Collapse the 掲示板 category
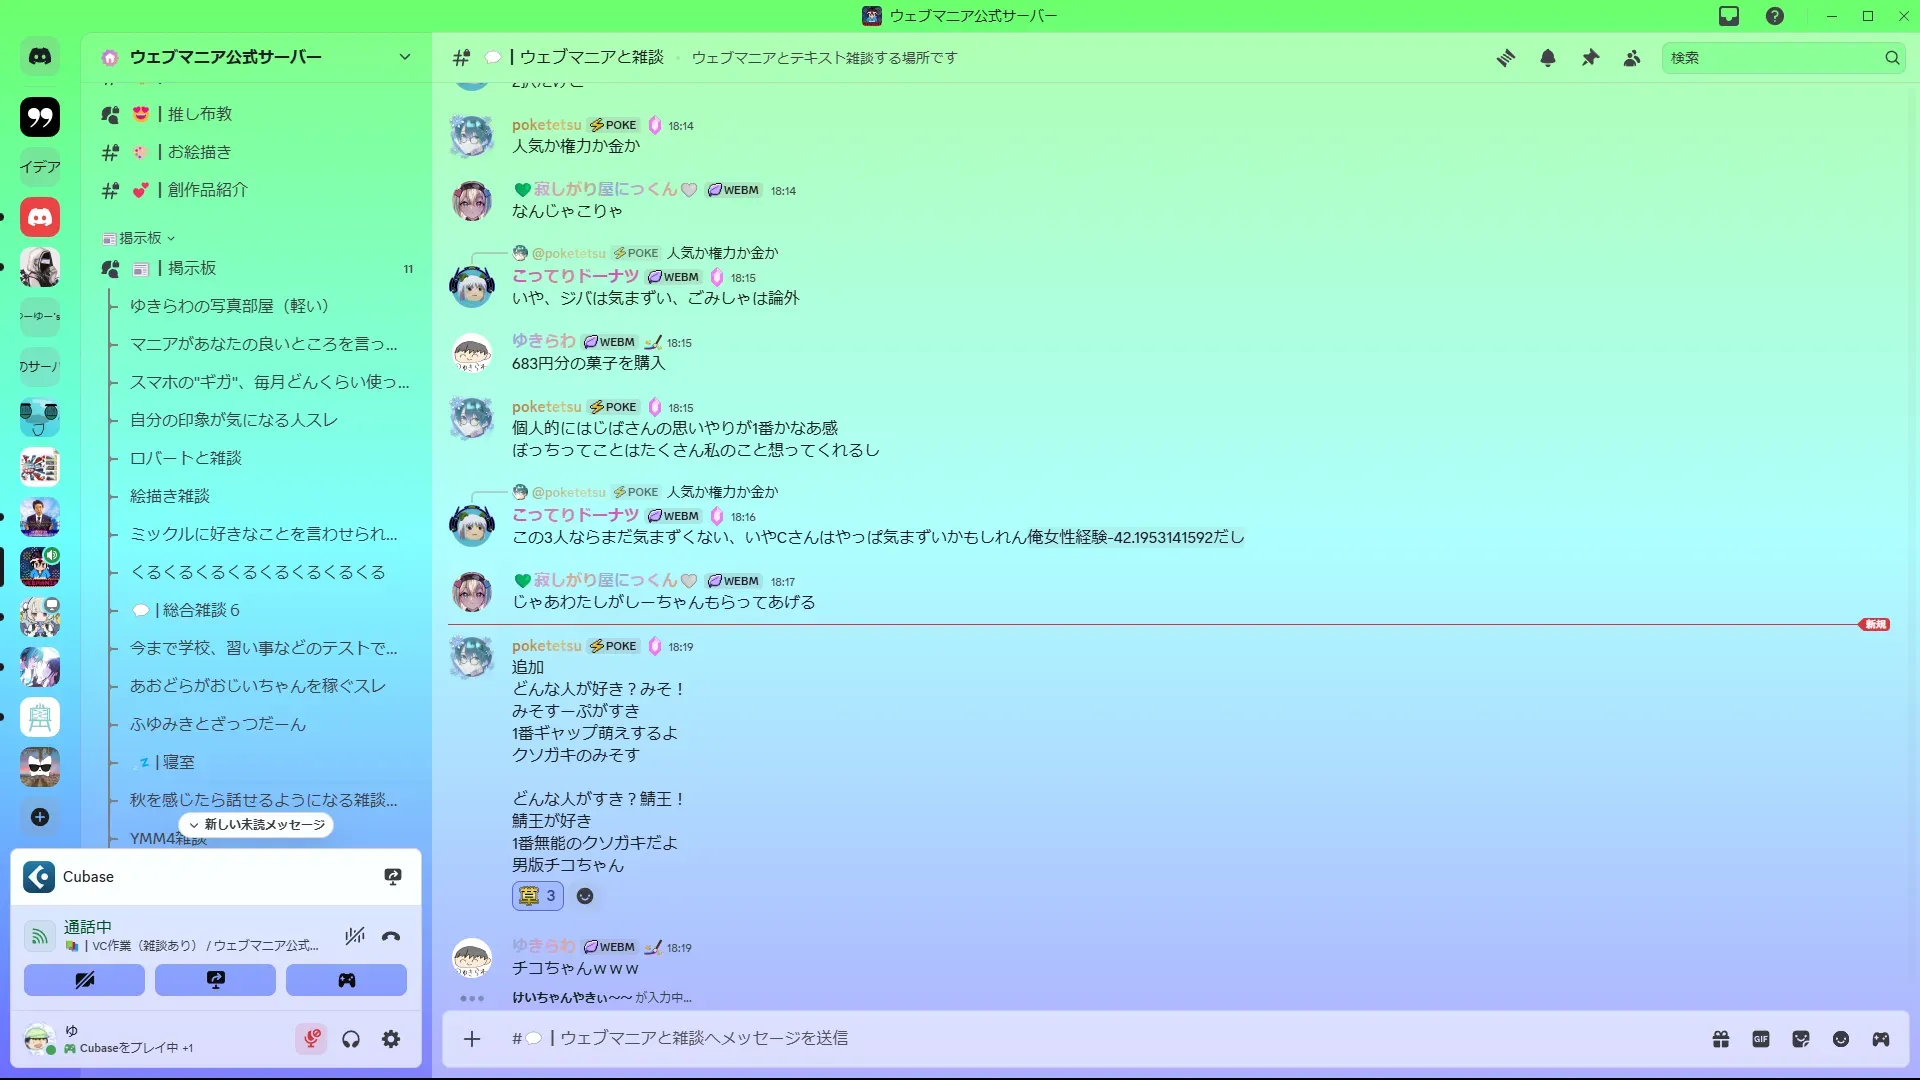 tap(139, 238)
